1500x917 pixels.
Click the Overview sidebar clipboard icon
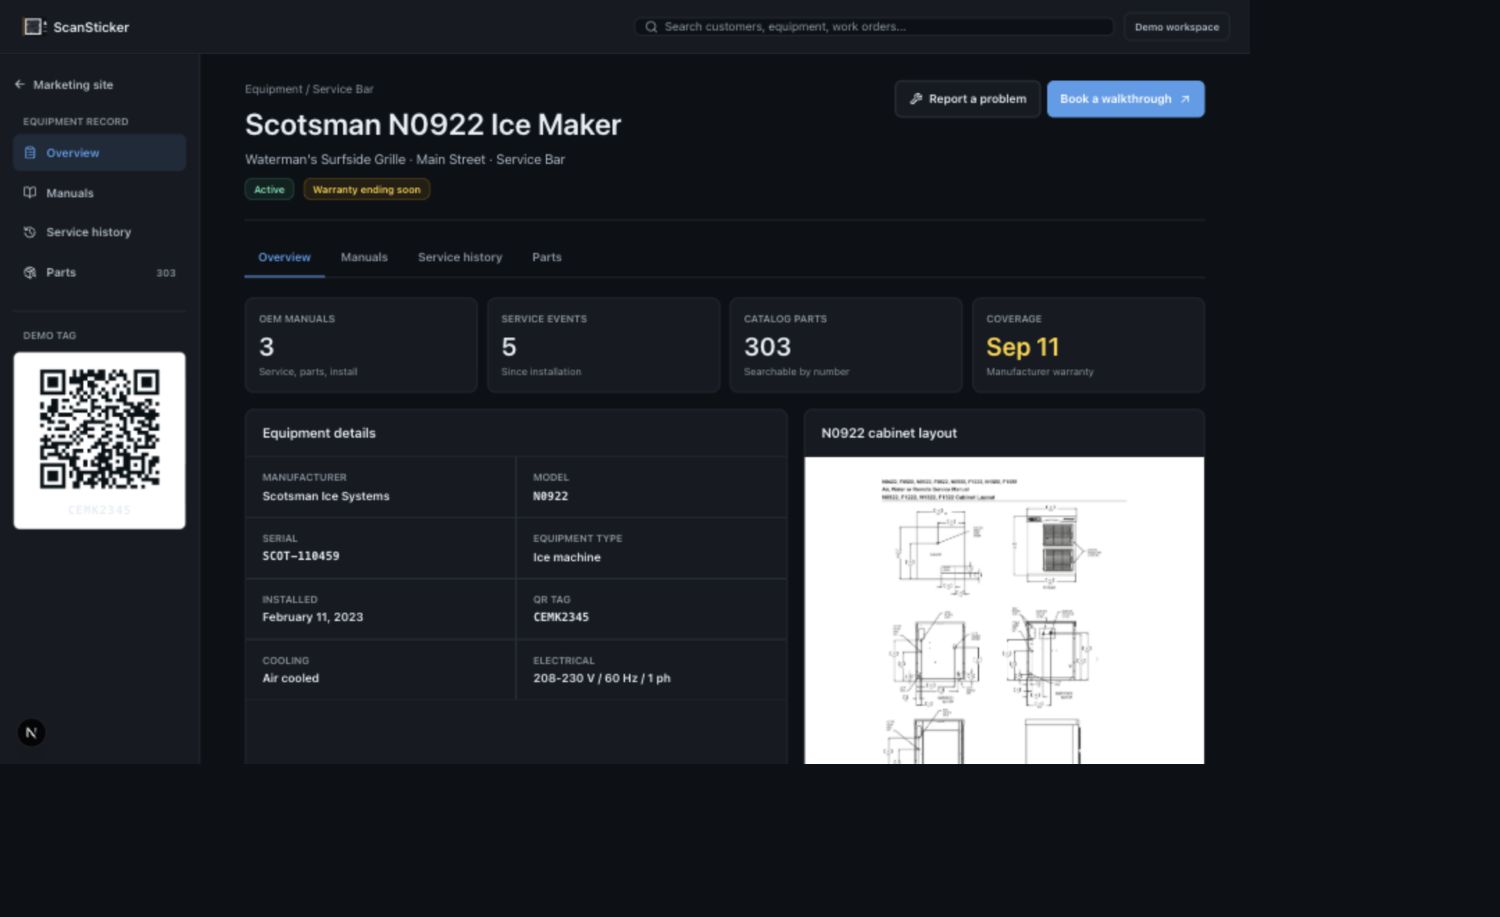(x=30, y=153)
